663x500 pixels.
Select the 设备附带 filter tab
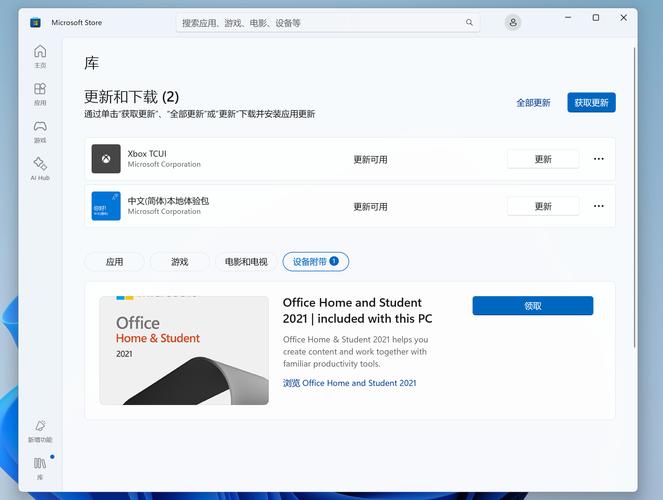tap(315, 262)
